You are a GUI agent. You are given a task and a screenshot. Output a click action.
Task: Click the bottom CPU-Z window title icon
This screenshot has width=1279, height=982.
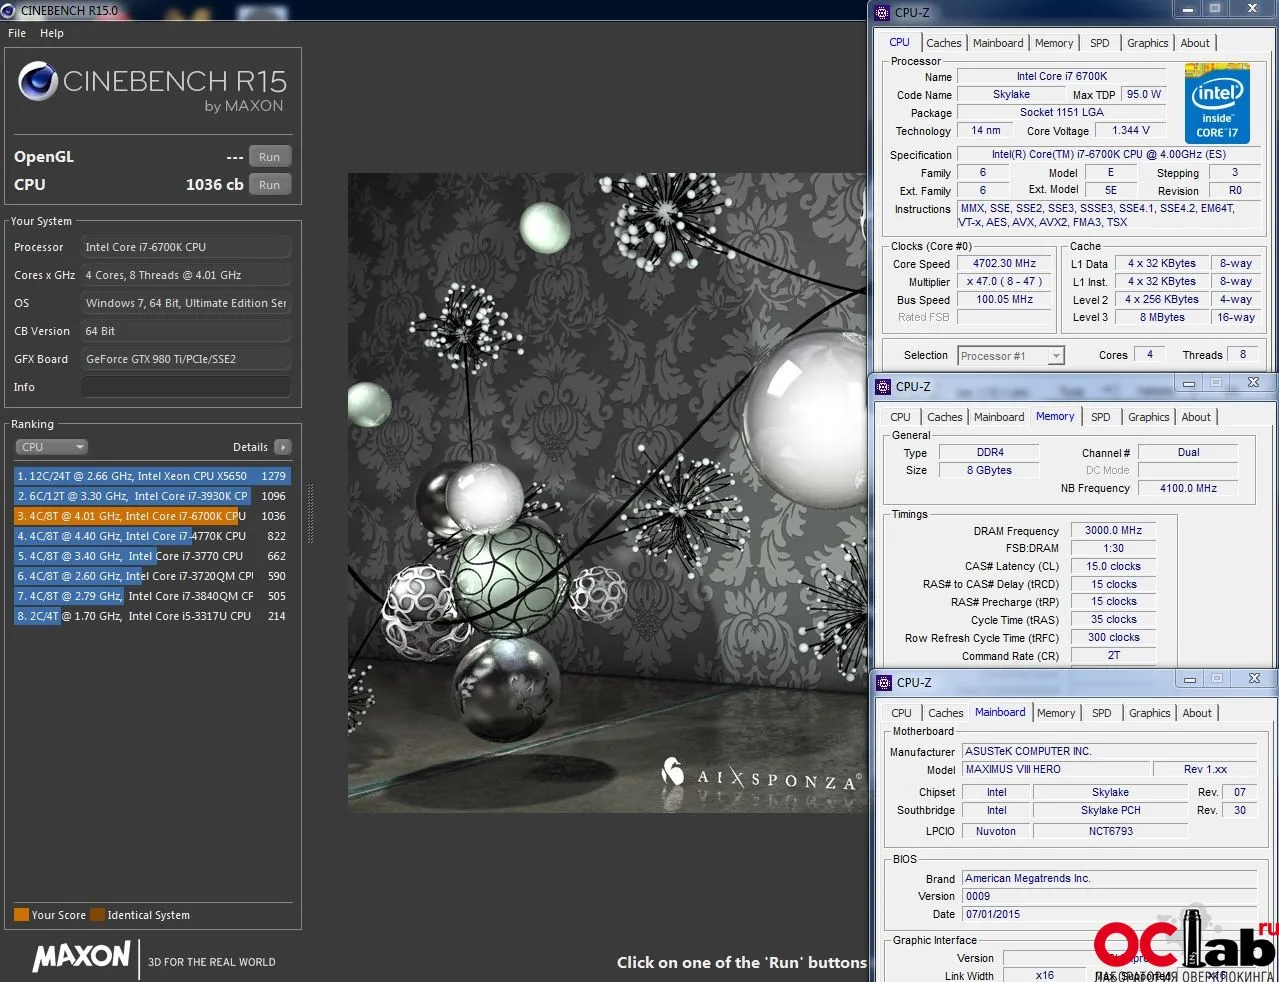(x=884, y=683)
